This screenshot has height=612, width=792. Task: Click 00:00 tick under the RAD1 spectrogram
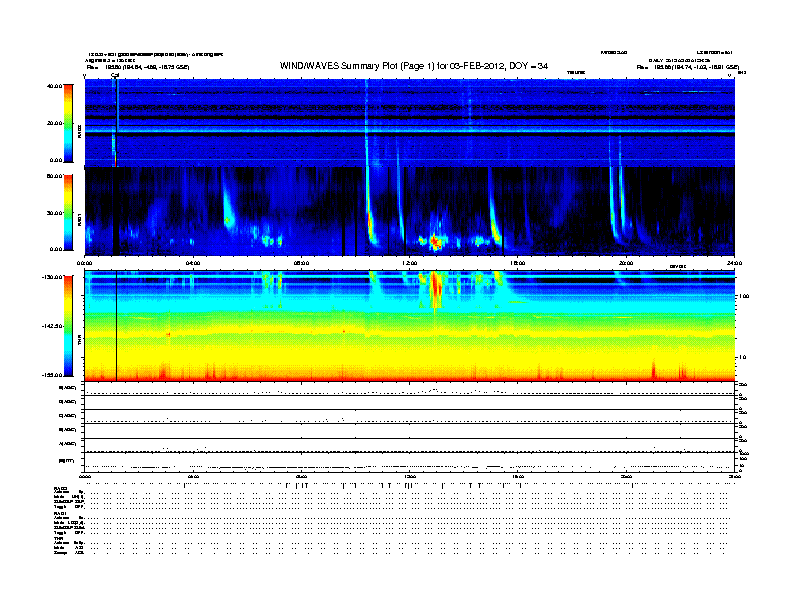pyautogui.click(x=84, y=263)
